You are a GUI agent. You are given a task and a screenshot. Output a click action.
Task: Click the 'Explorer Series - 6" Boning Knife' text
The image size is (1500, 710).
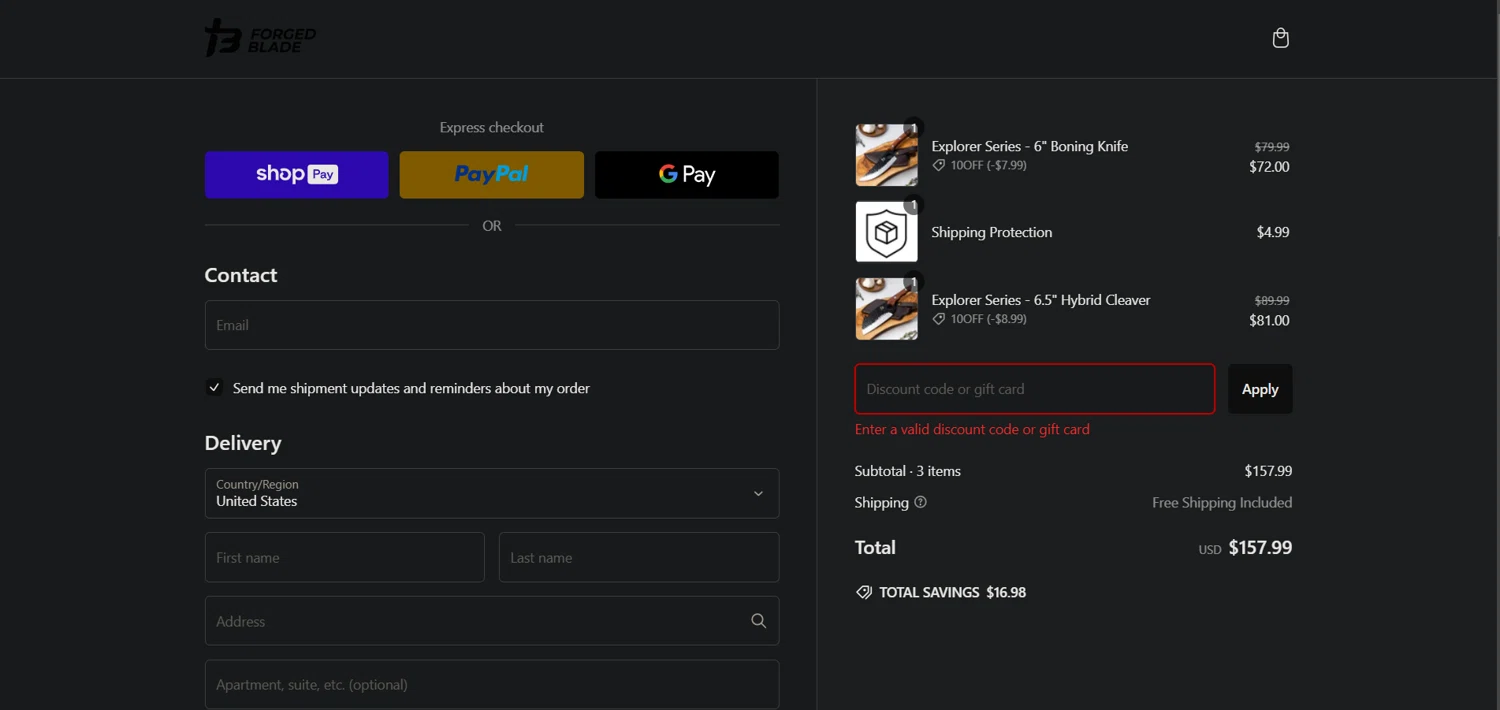1029,146
